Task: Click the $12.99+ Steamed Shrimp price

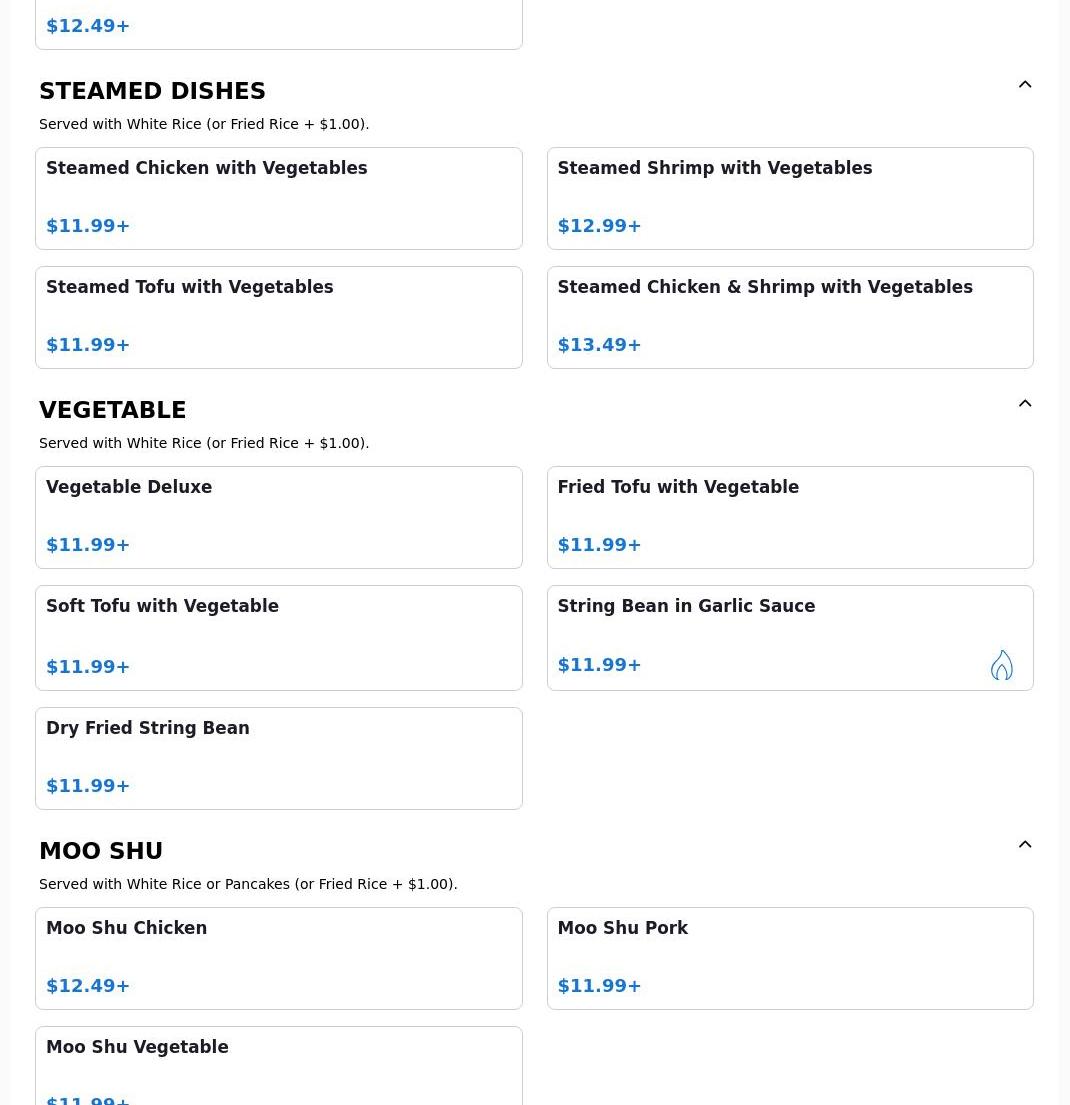Action: (x=599, y=226)
